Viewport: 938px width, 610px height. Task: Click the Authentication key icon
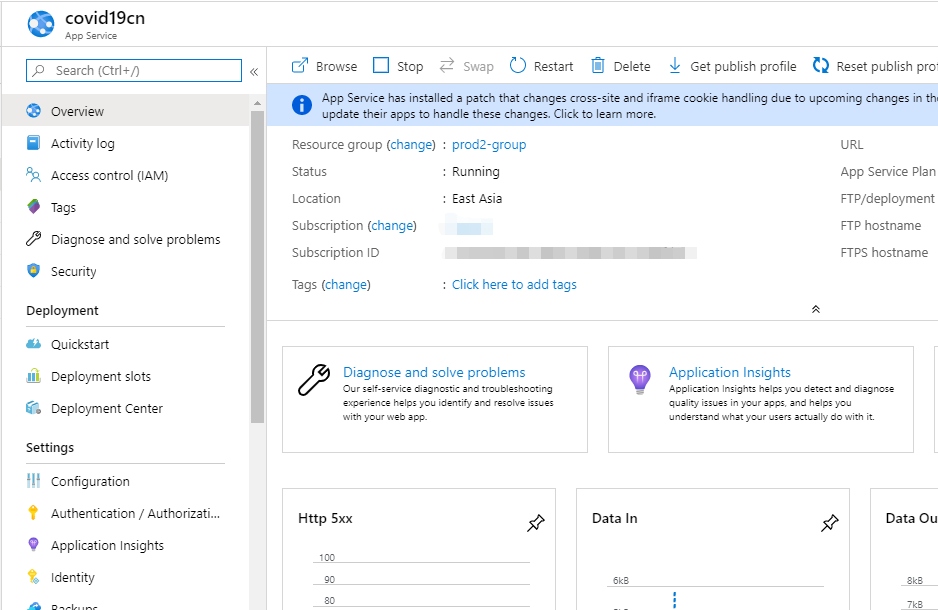coord(34,513)
